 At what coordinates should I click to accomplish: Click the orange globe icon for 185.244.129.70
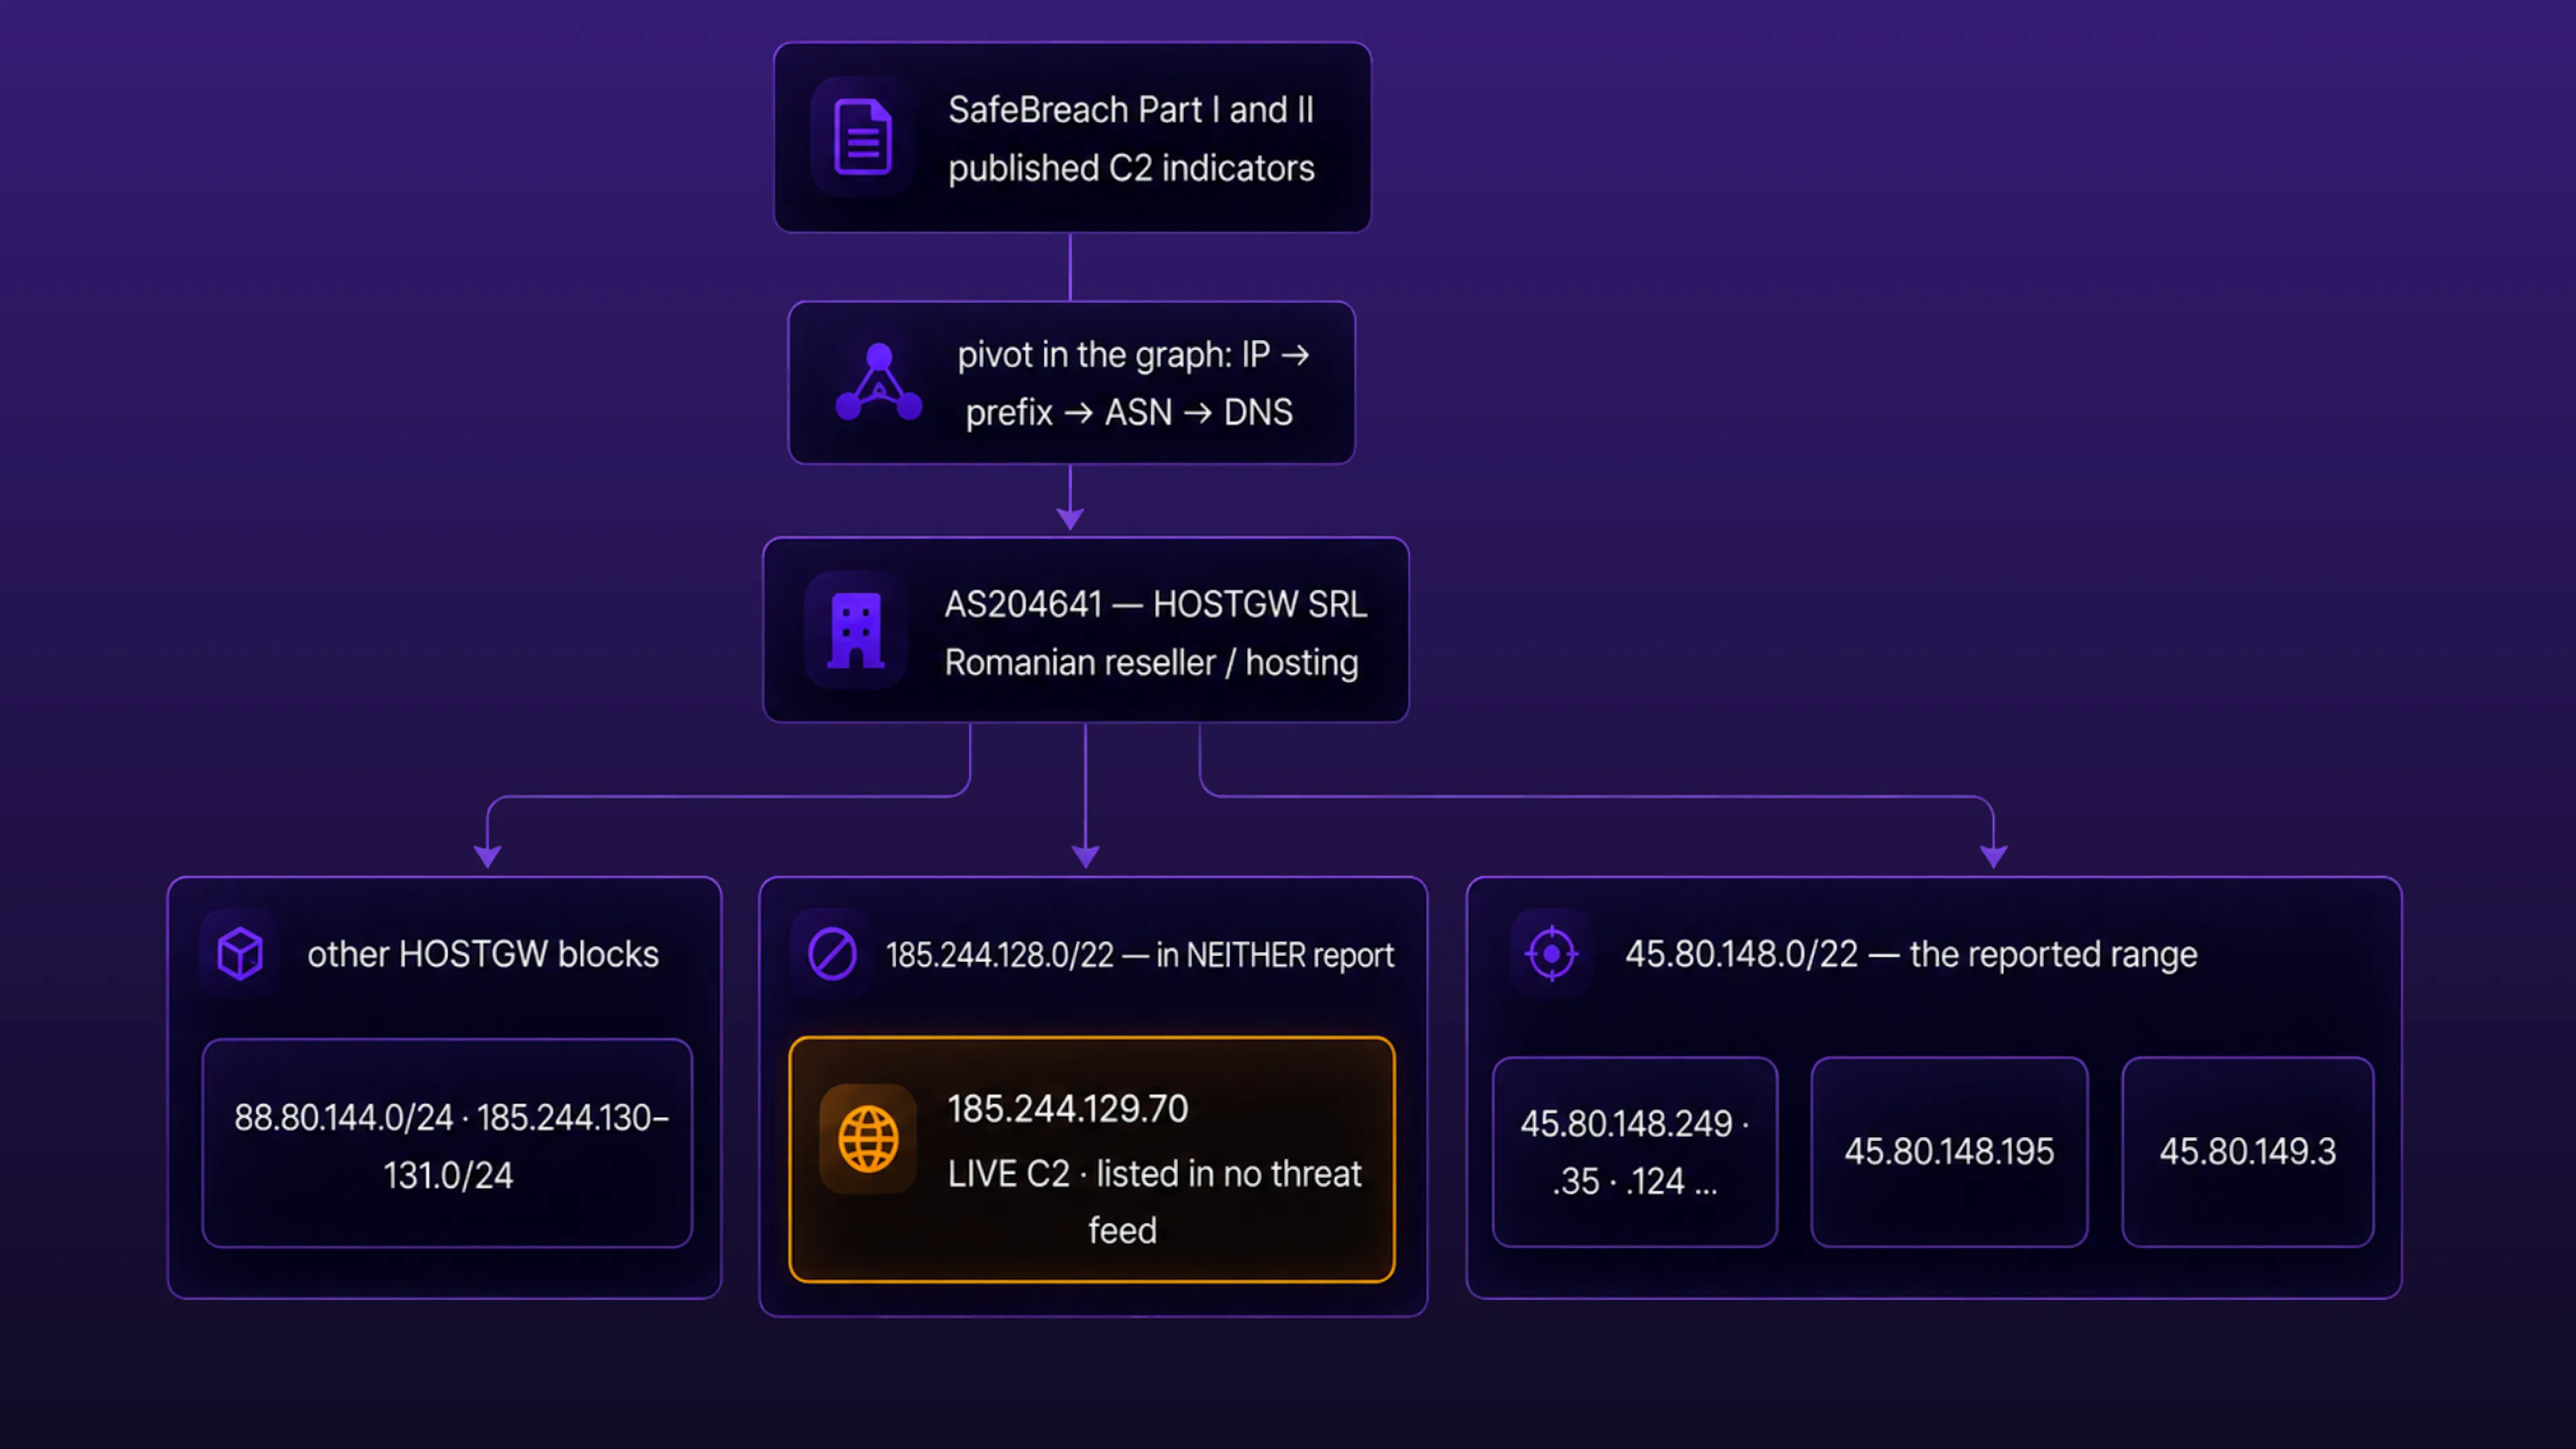(868, 1139)
